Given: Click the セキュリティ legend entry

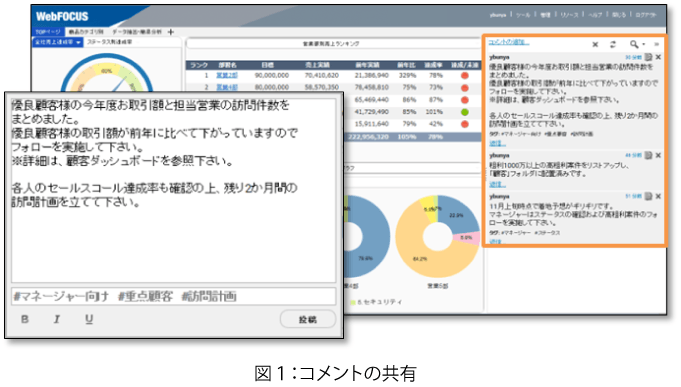Looking at the screenshot, I should [376, 302].
